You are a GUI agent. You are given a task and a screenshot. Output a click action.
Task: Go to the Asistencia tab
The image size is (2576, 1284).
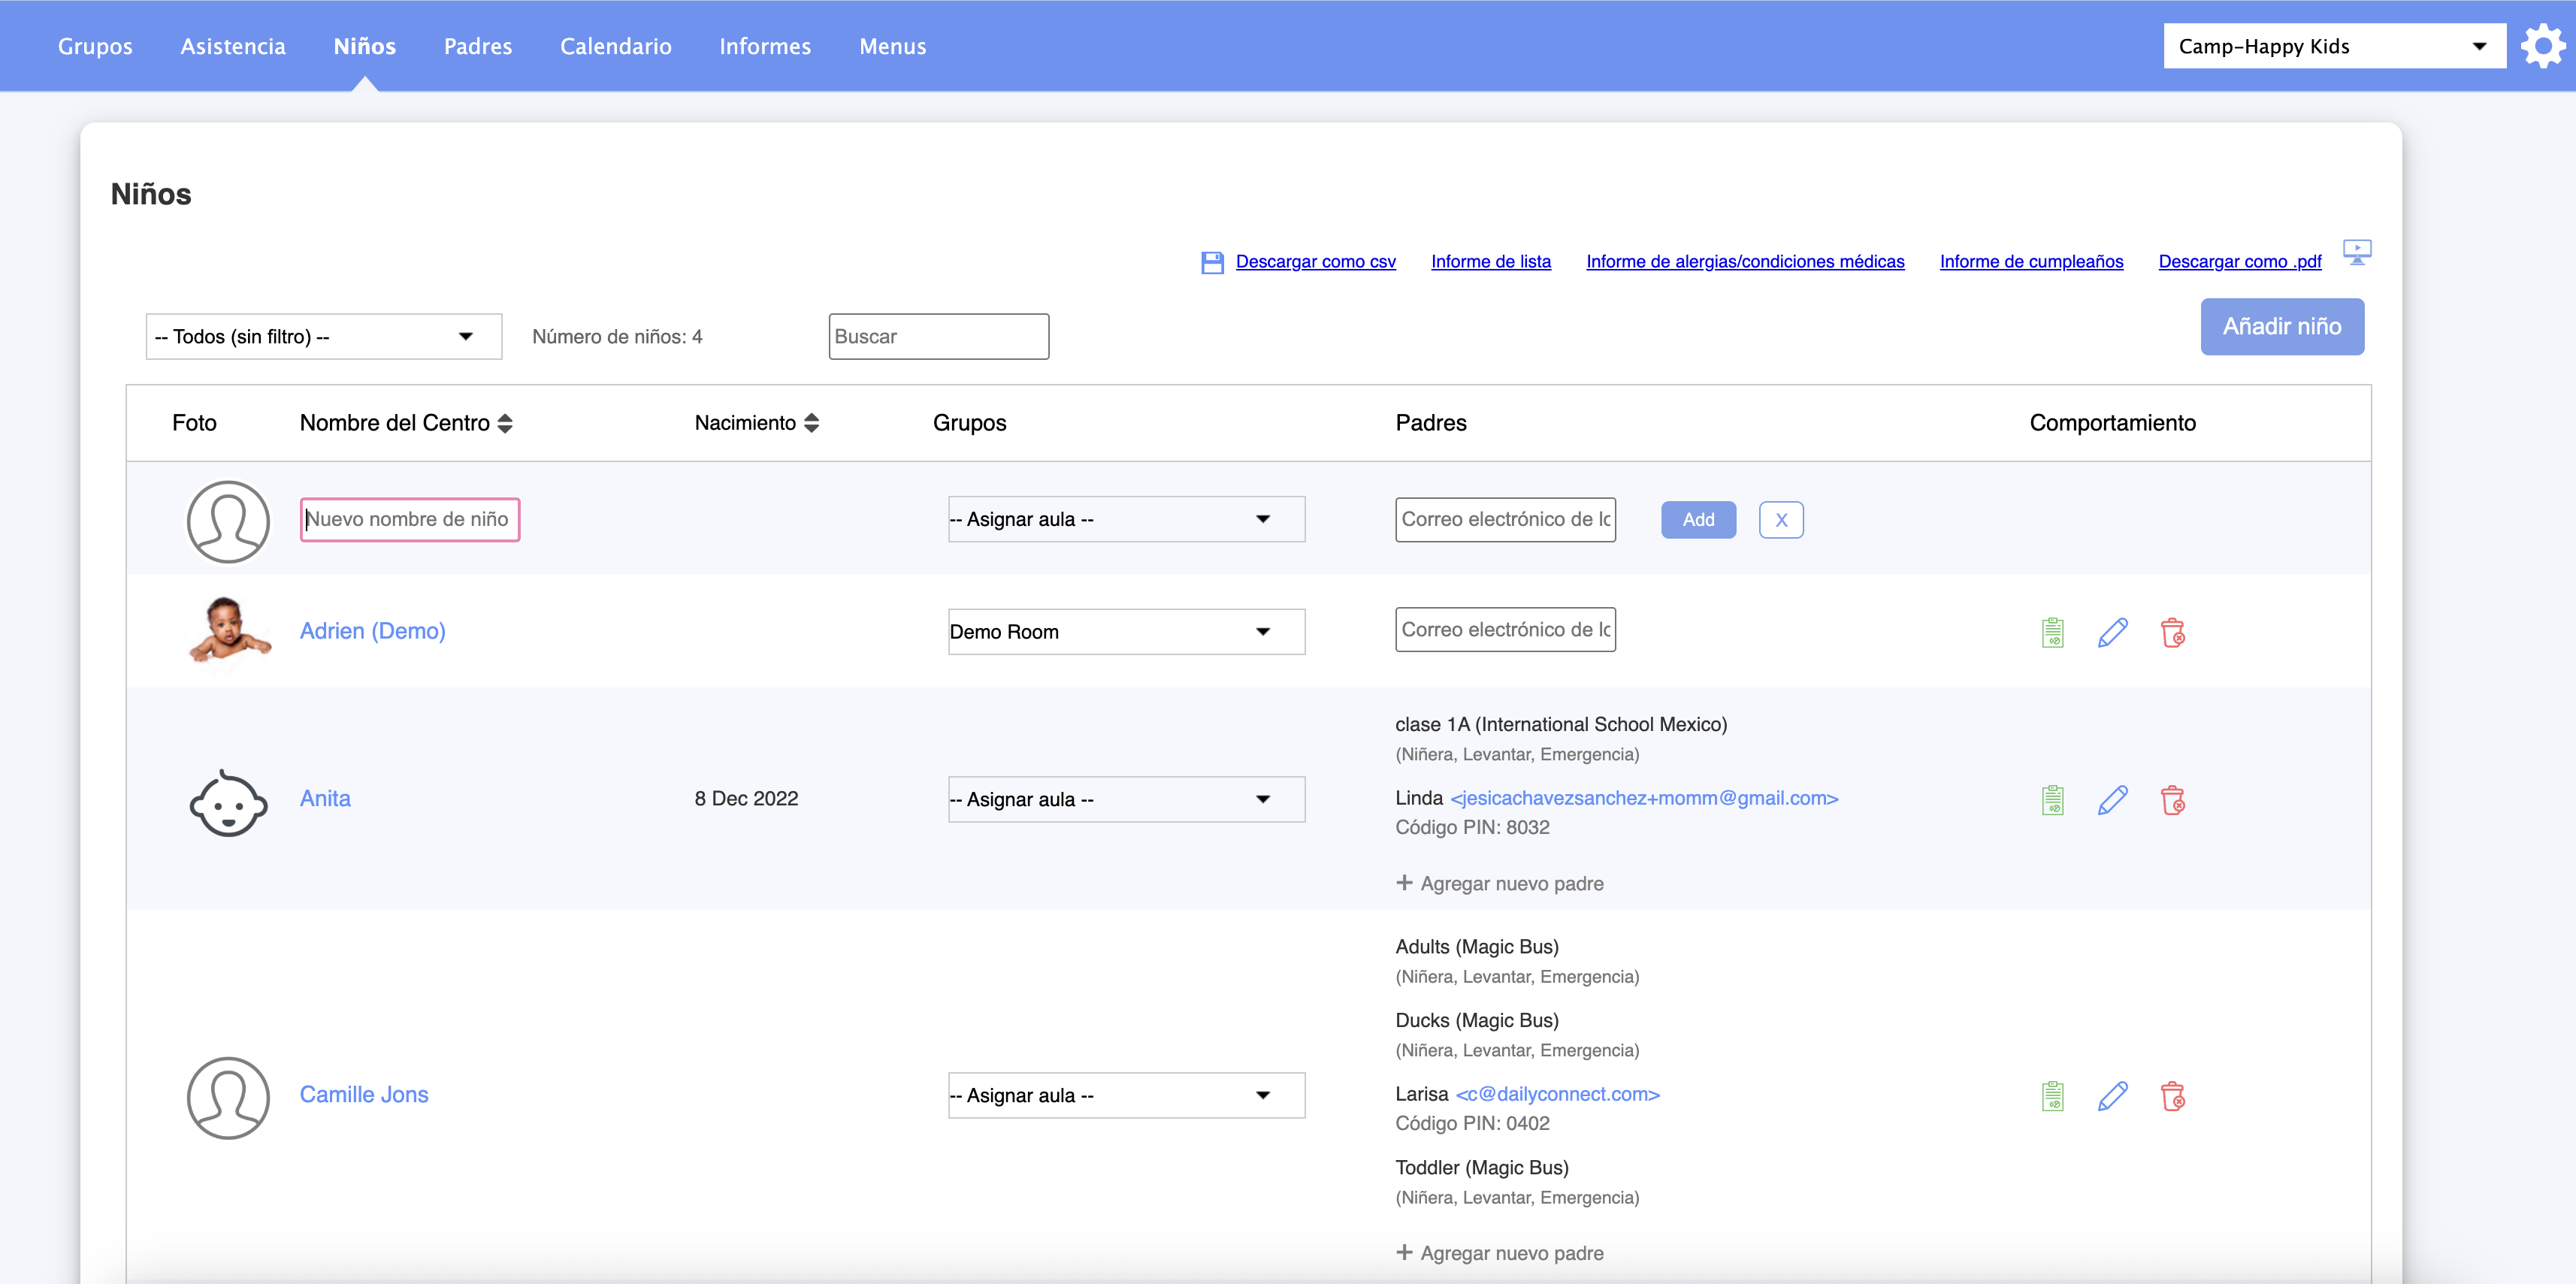coord(232,46)
